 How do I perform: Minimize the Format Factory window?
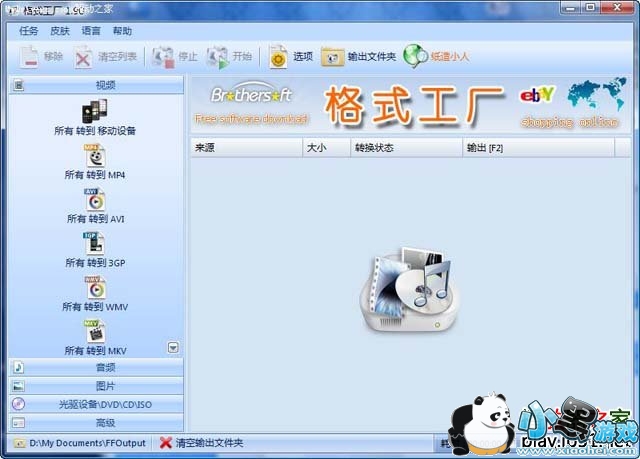click(x=570, y=7)
